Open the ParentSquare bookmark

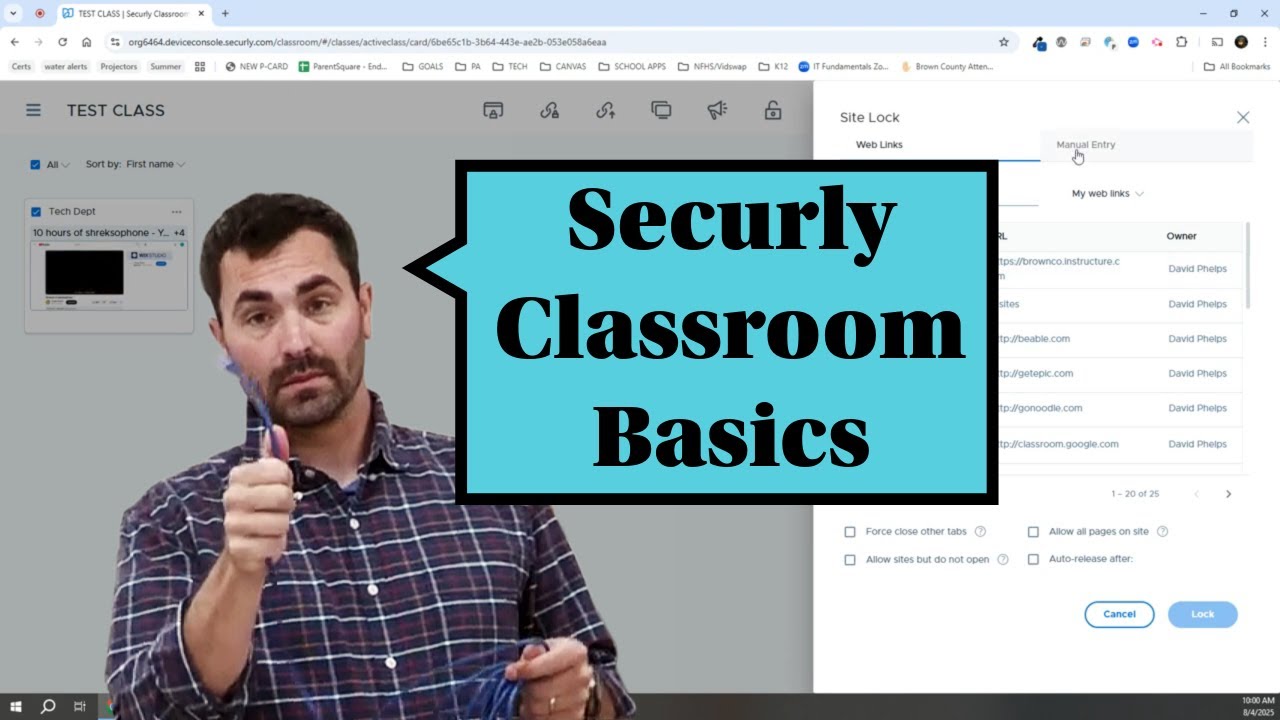point(343,67)
